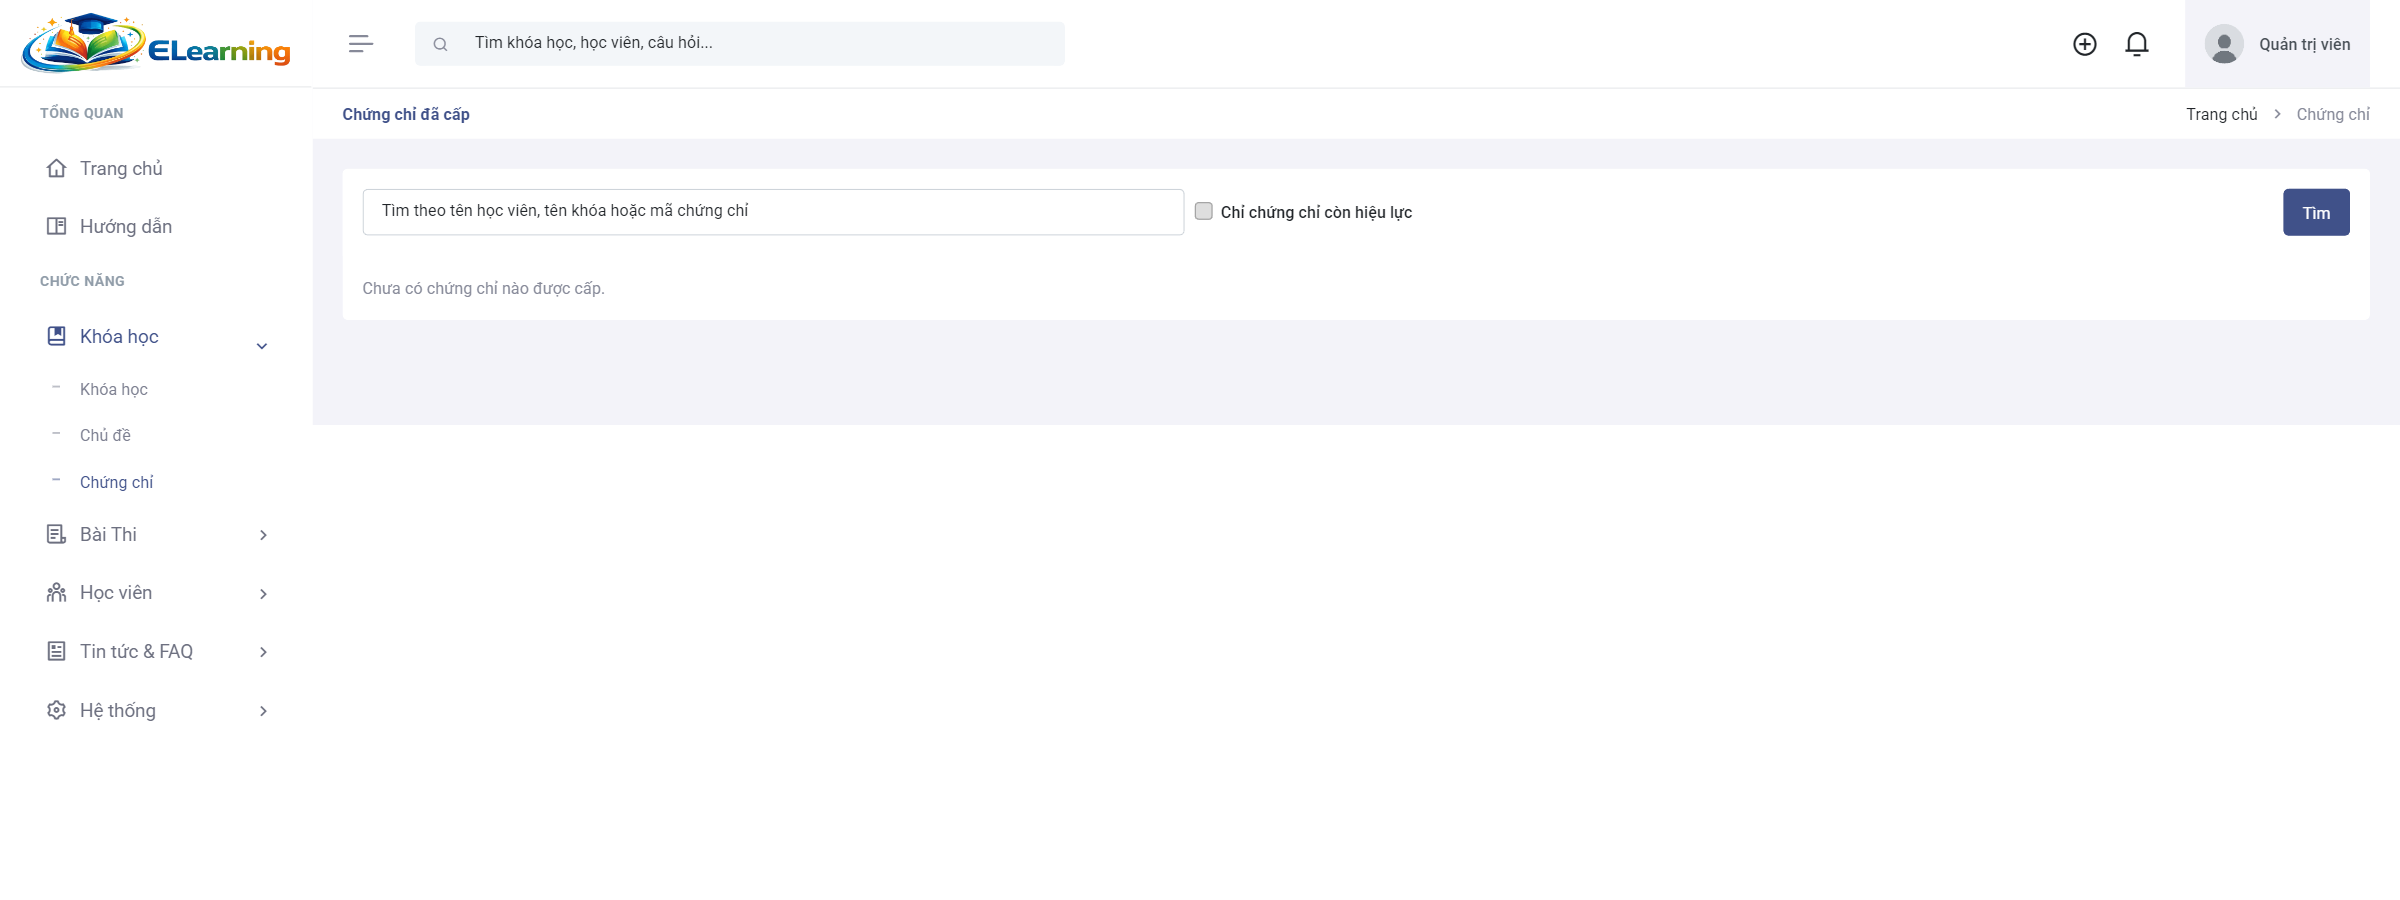Click the 'Chứng chỉ đã cấp' page title
The height and width of the screenshot is (900, 2400).
[406, 114]
